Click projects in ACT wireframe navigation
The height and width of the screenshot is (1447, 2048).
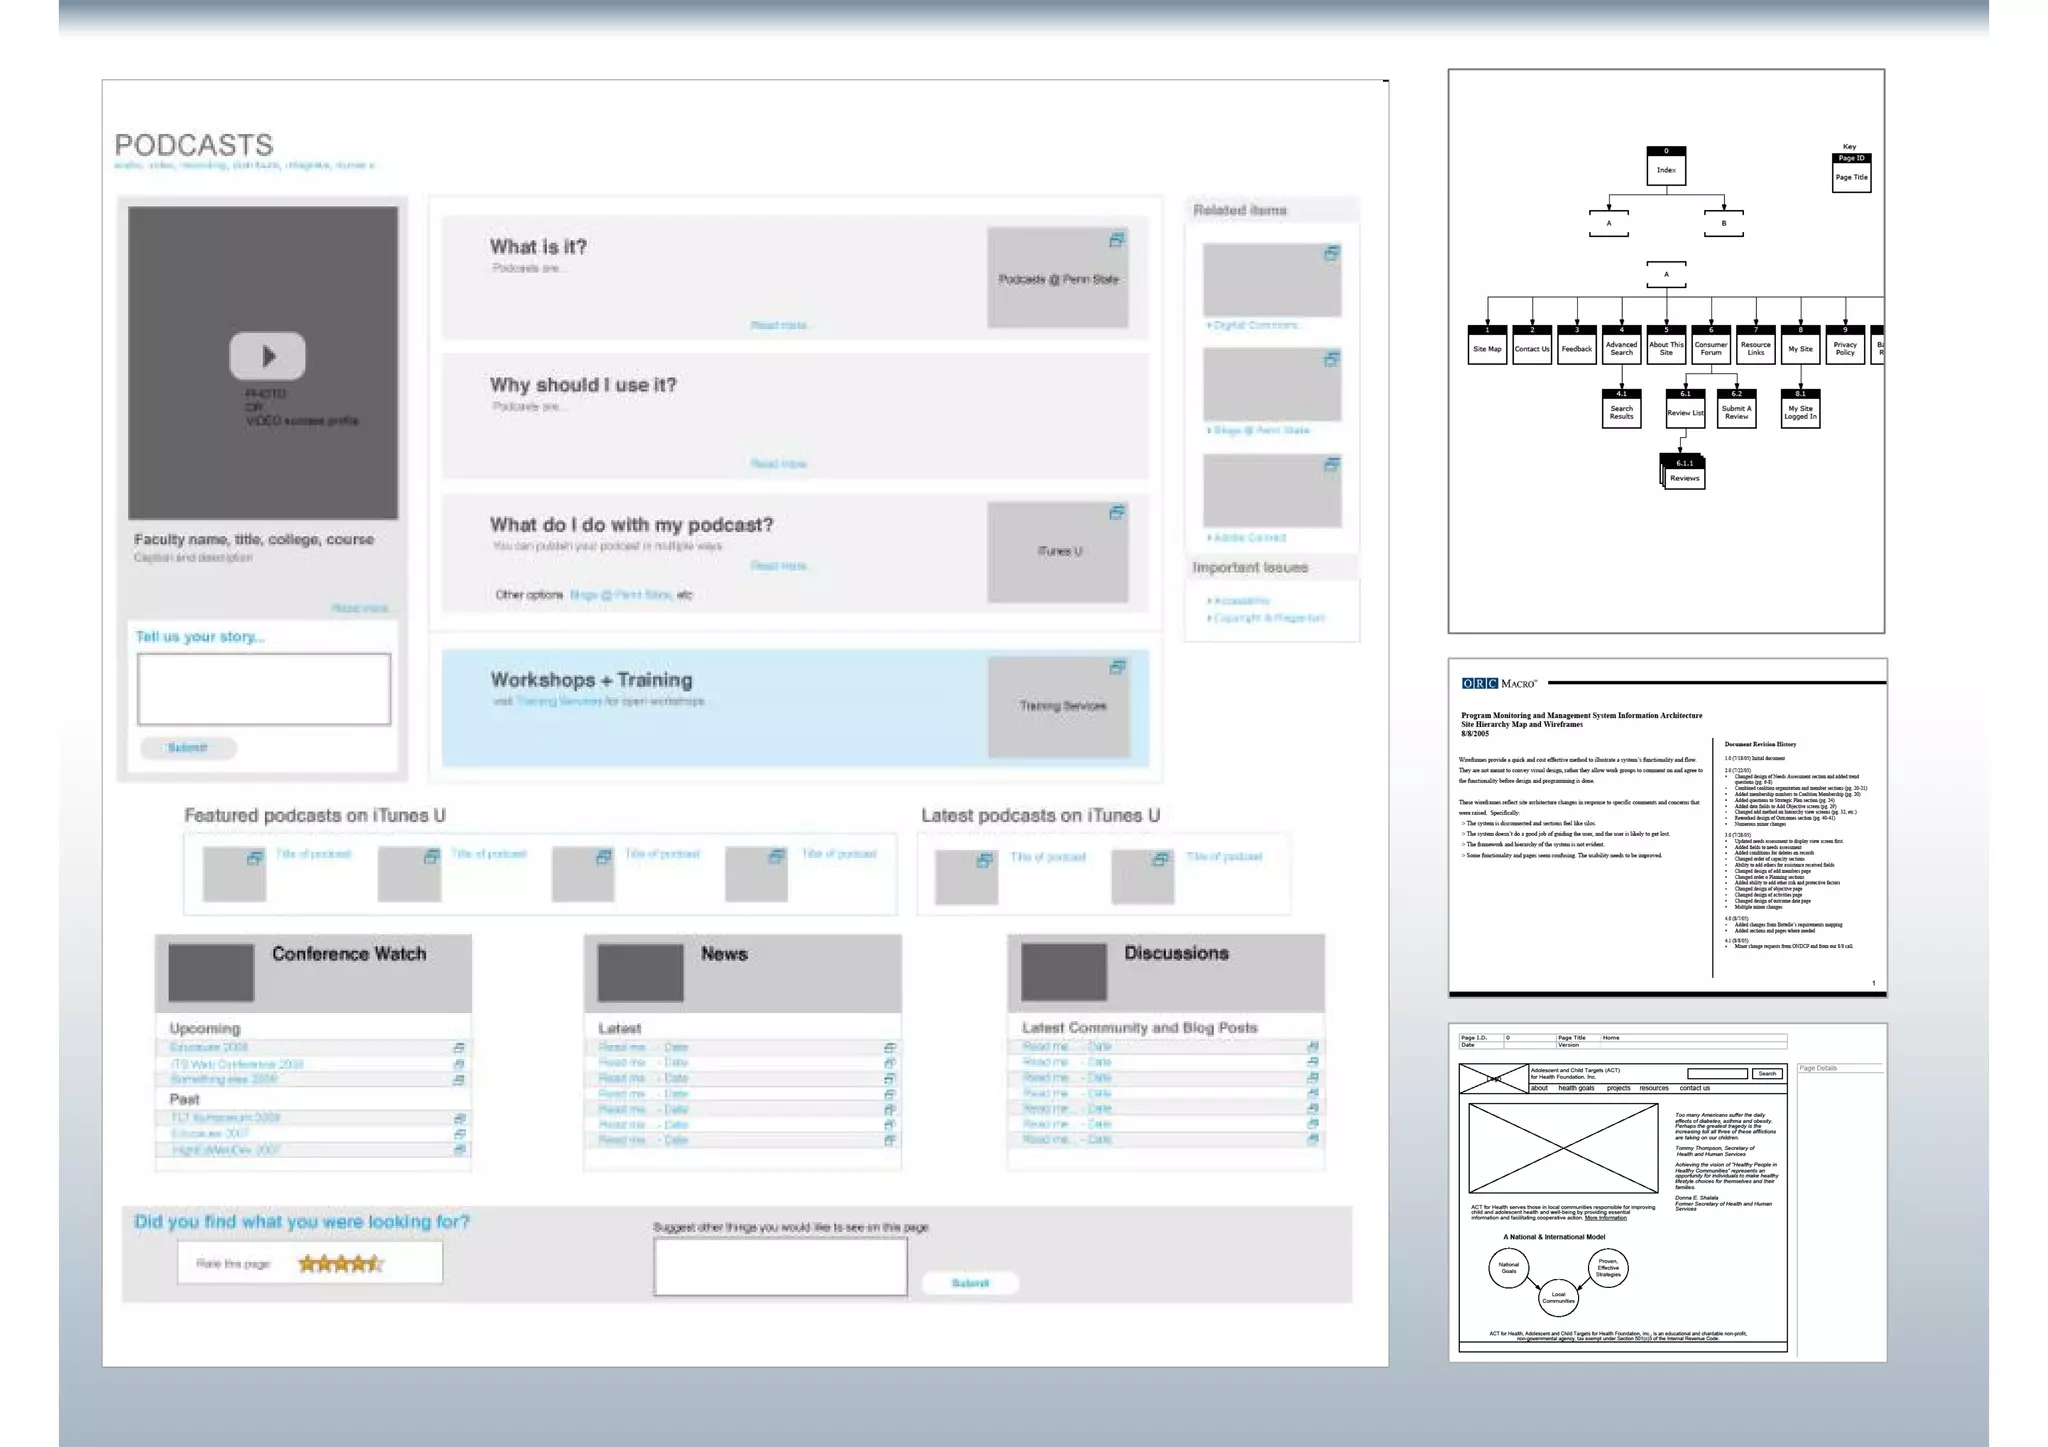point(1618,1088)
